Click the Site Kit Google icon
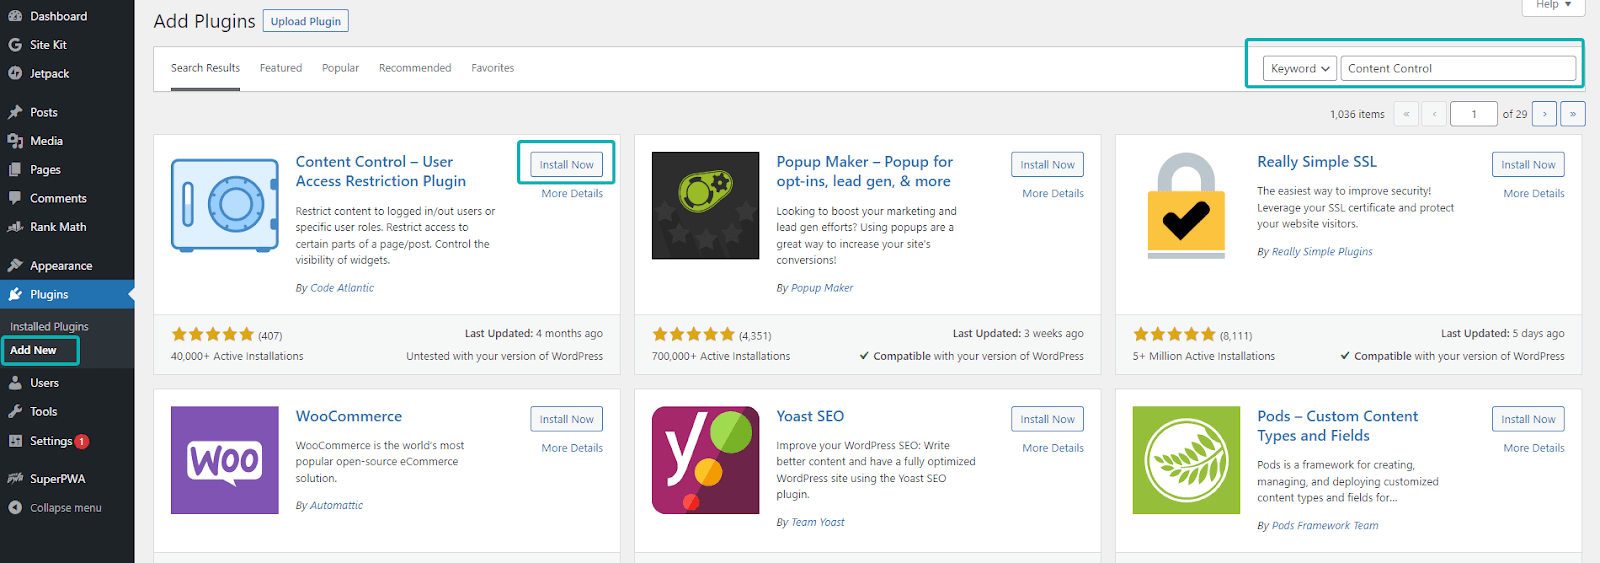 (15, 45)
